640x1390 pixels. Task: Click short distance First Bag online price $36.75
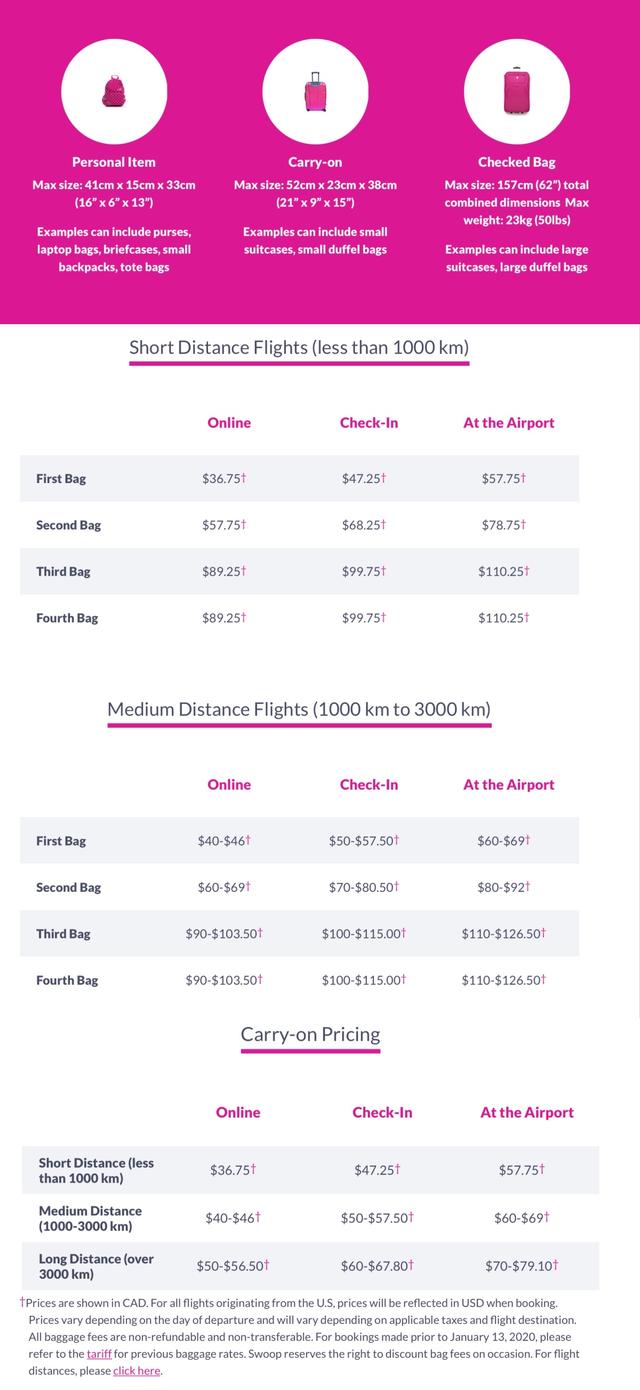(221, 479)
